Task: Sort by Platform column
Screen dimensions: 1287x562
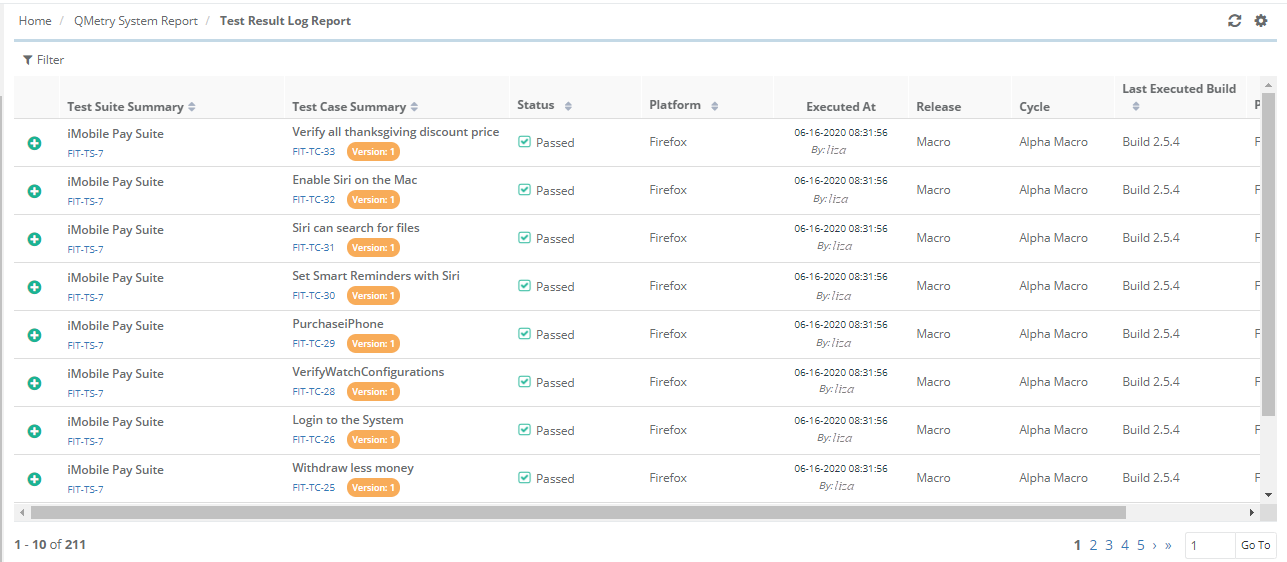Action: [x=715, y=106]
